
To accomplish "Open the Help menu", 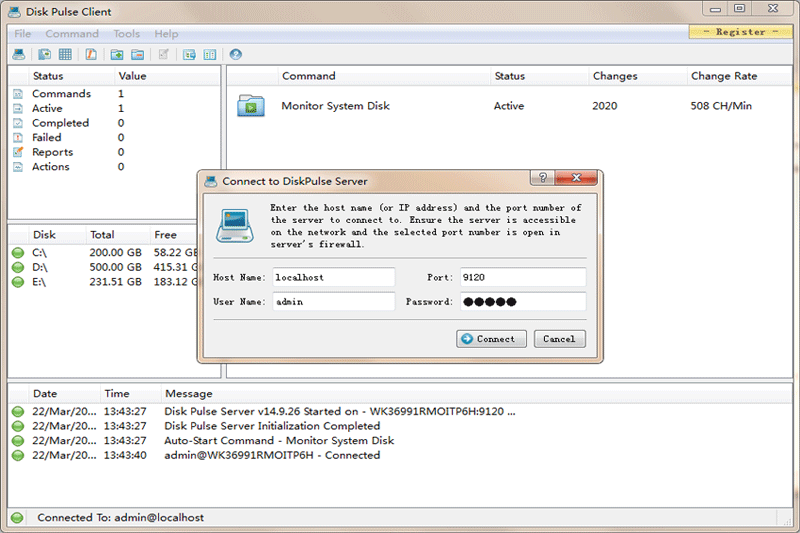I will (x=166, y=34).
